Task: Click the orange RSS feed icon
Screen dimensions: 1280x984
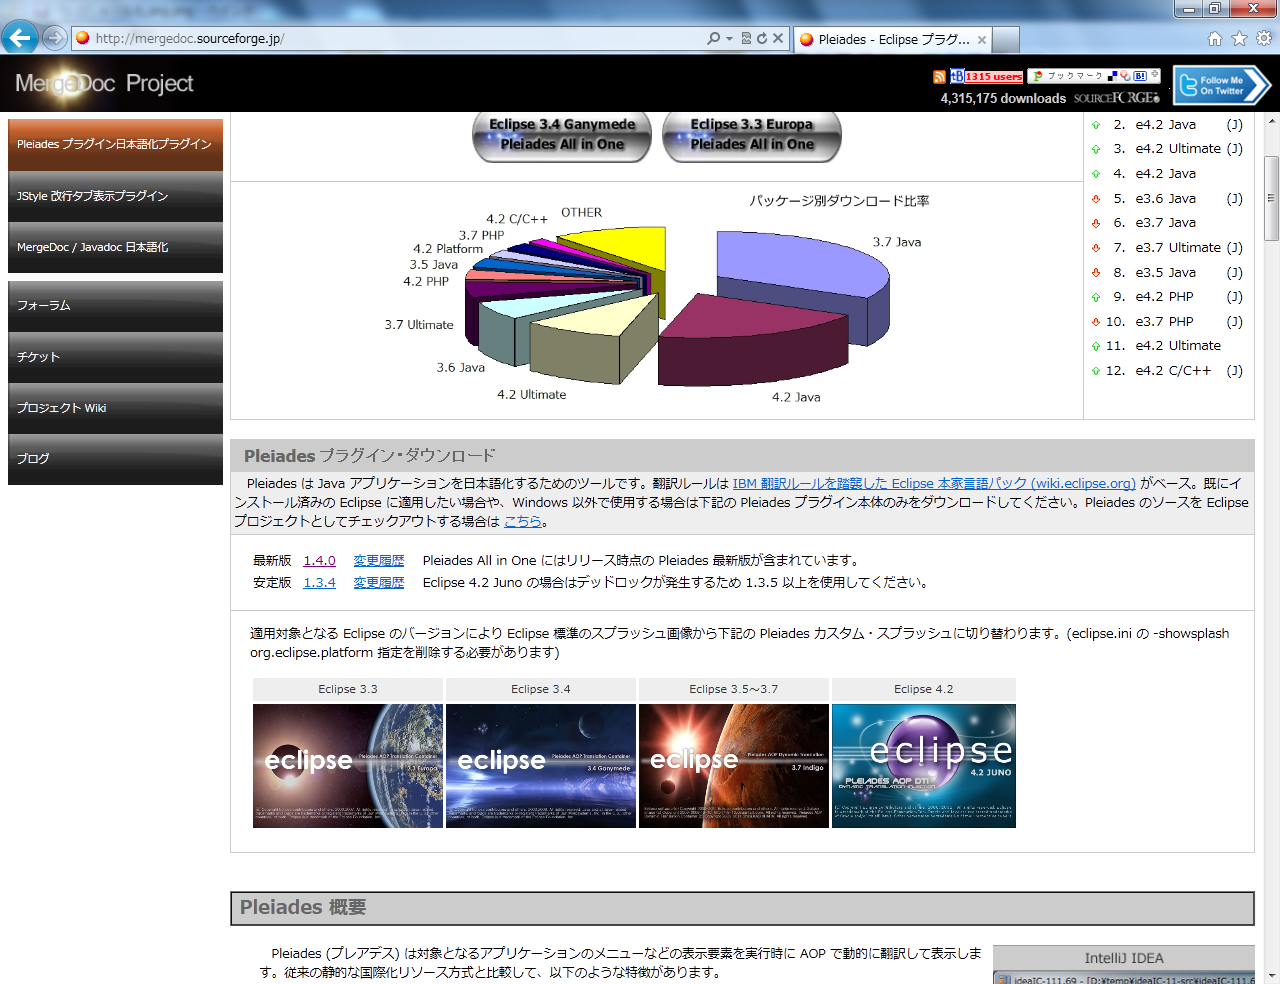Action: tap(939, 76)
